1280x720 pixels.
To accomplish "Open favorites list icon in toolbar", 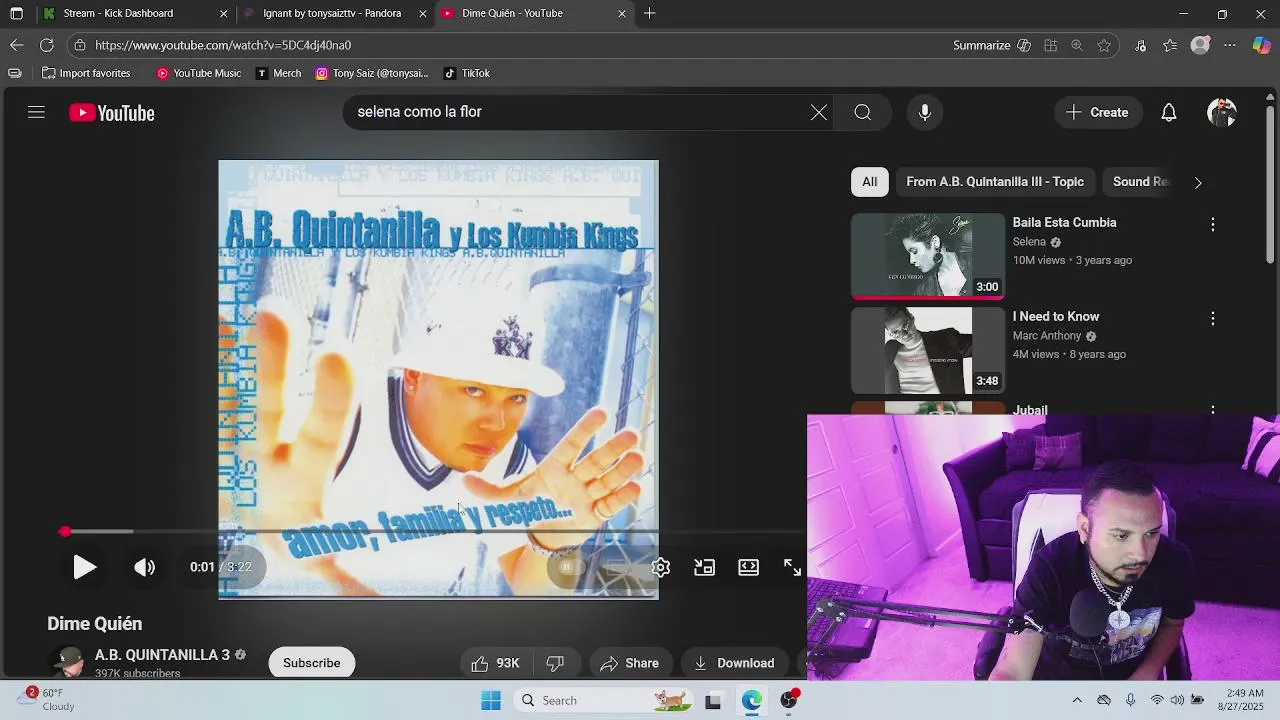I will [1170, 45].
